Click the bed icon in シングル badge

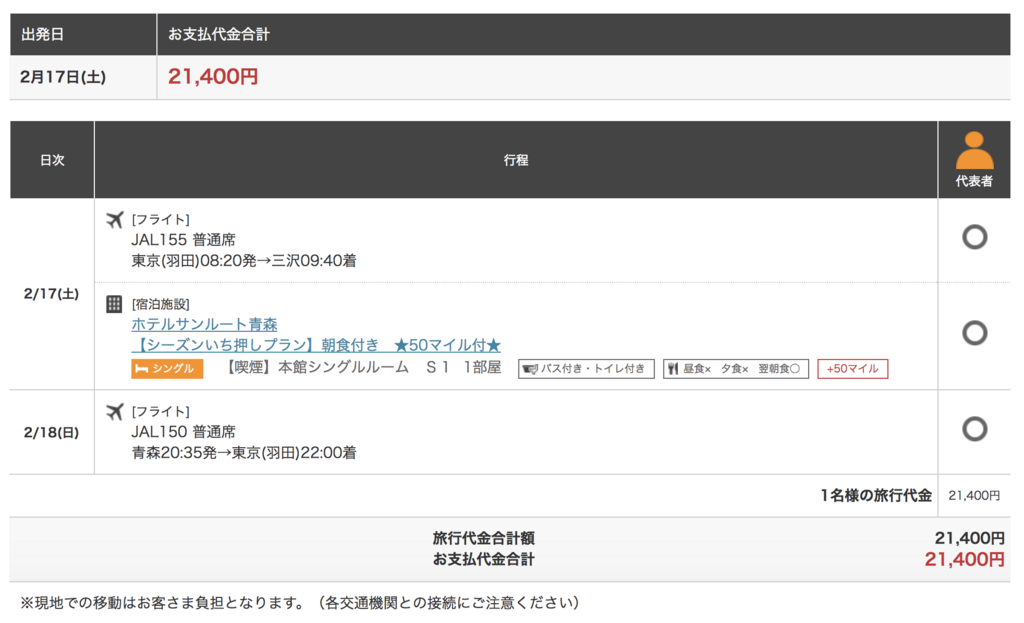coord(141,369)
